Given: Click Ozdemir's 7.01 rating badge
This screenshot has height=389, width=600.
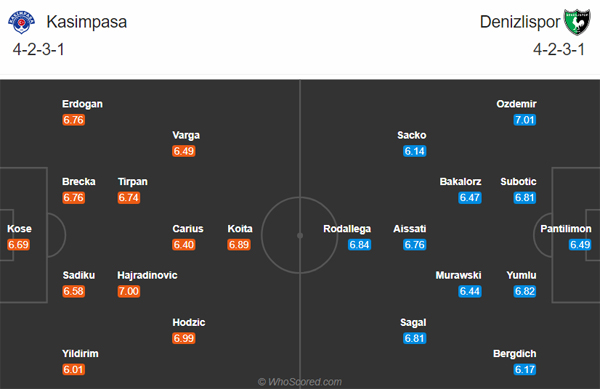Looking at the screenshot, I should click(x=525, y=120).
